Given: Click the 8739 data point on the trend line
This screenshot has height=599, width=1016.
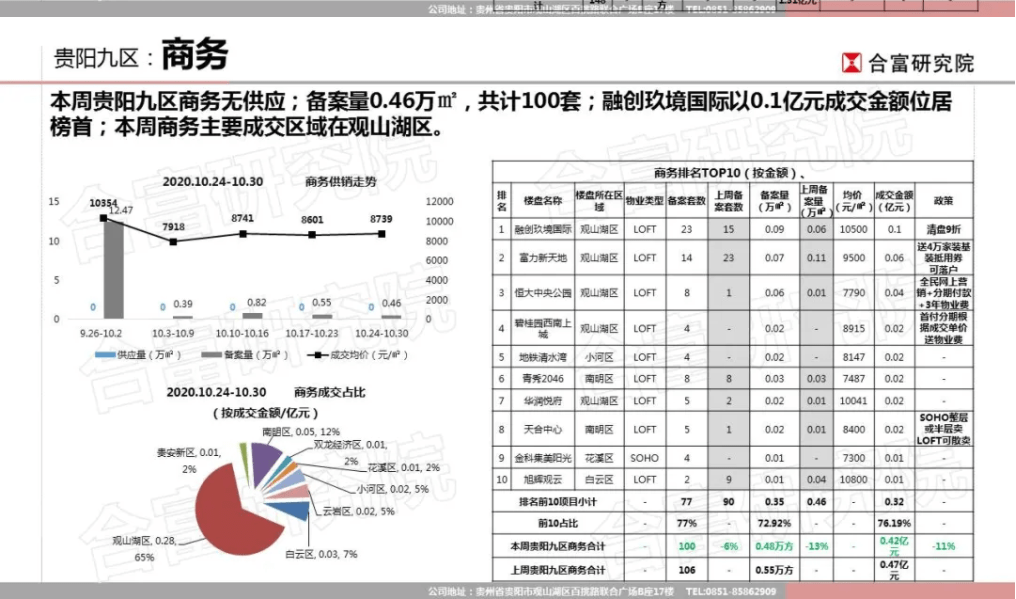Looking at the screenshot, I should [381, 234].
